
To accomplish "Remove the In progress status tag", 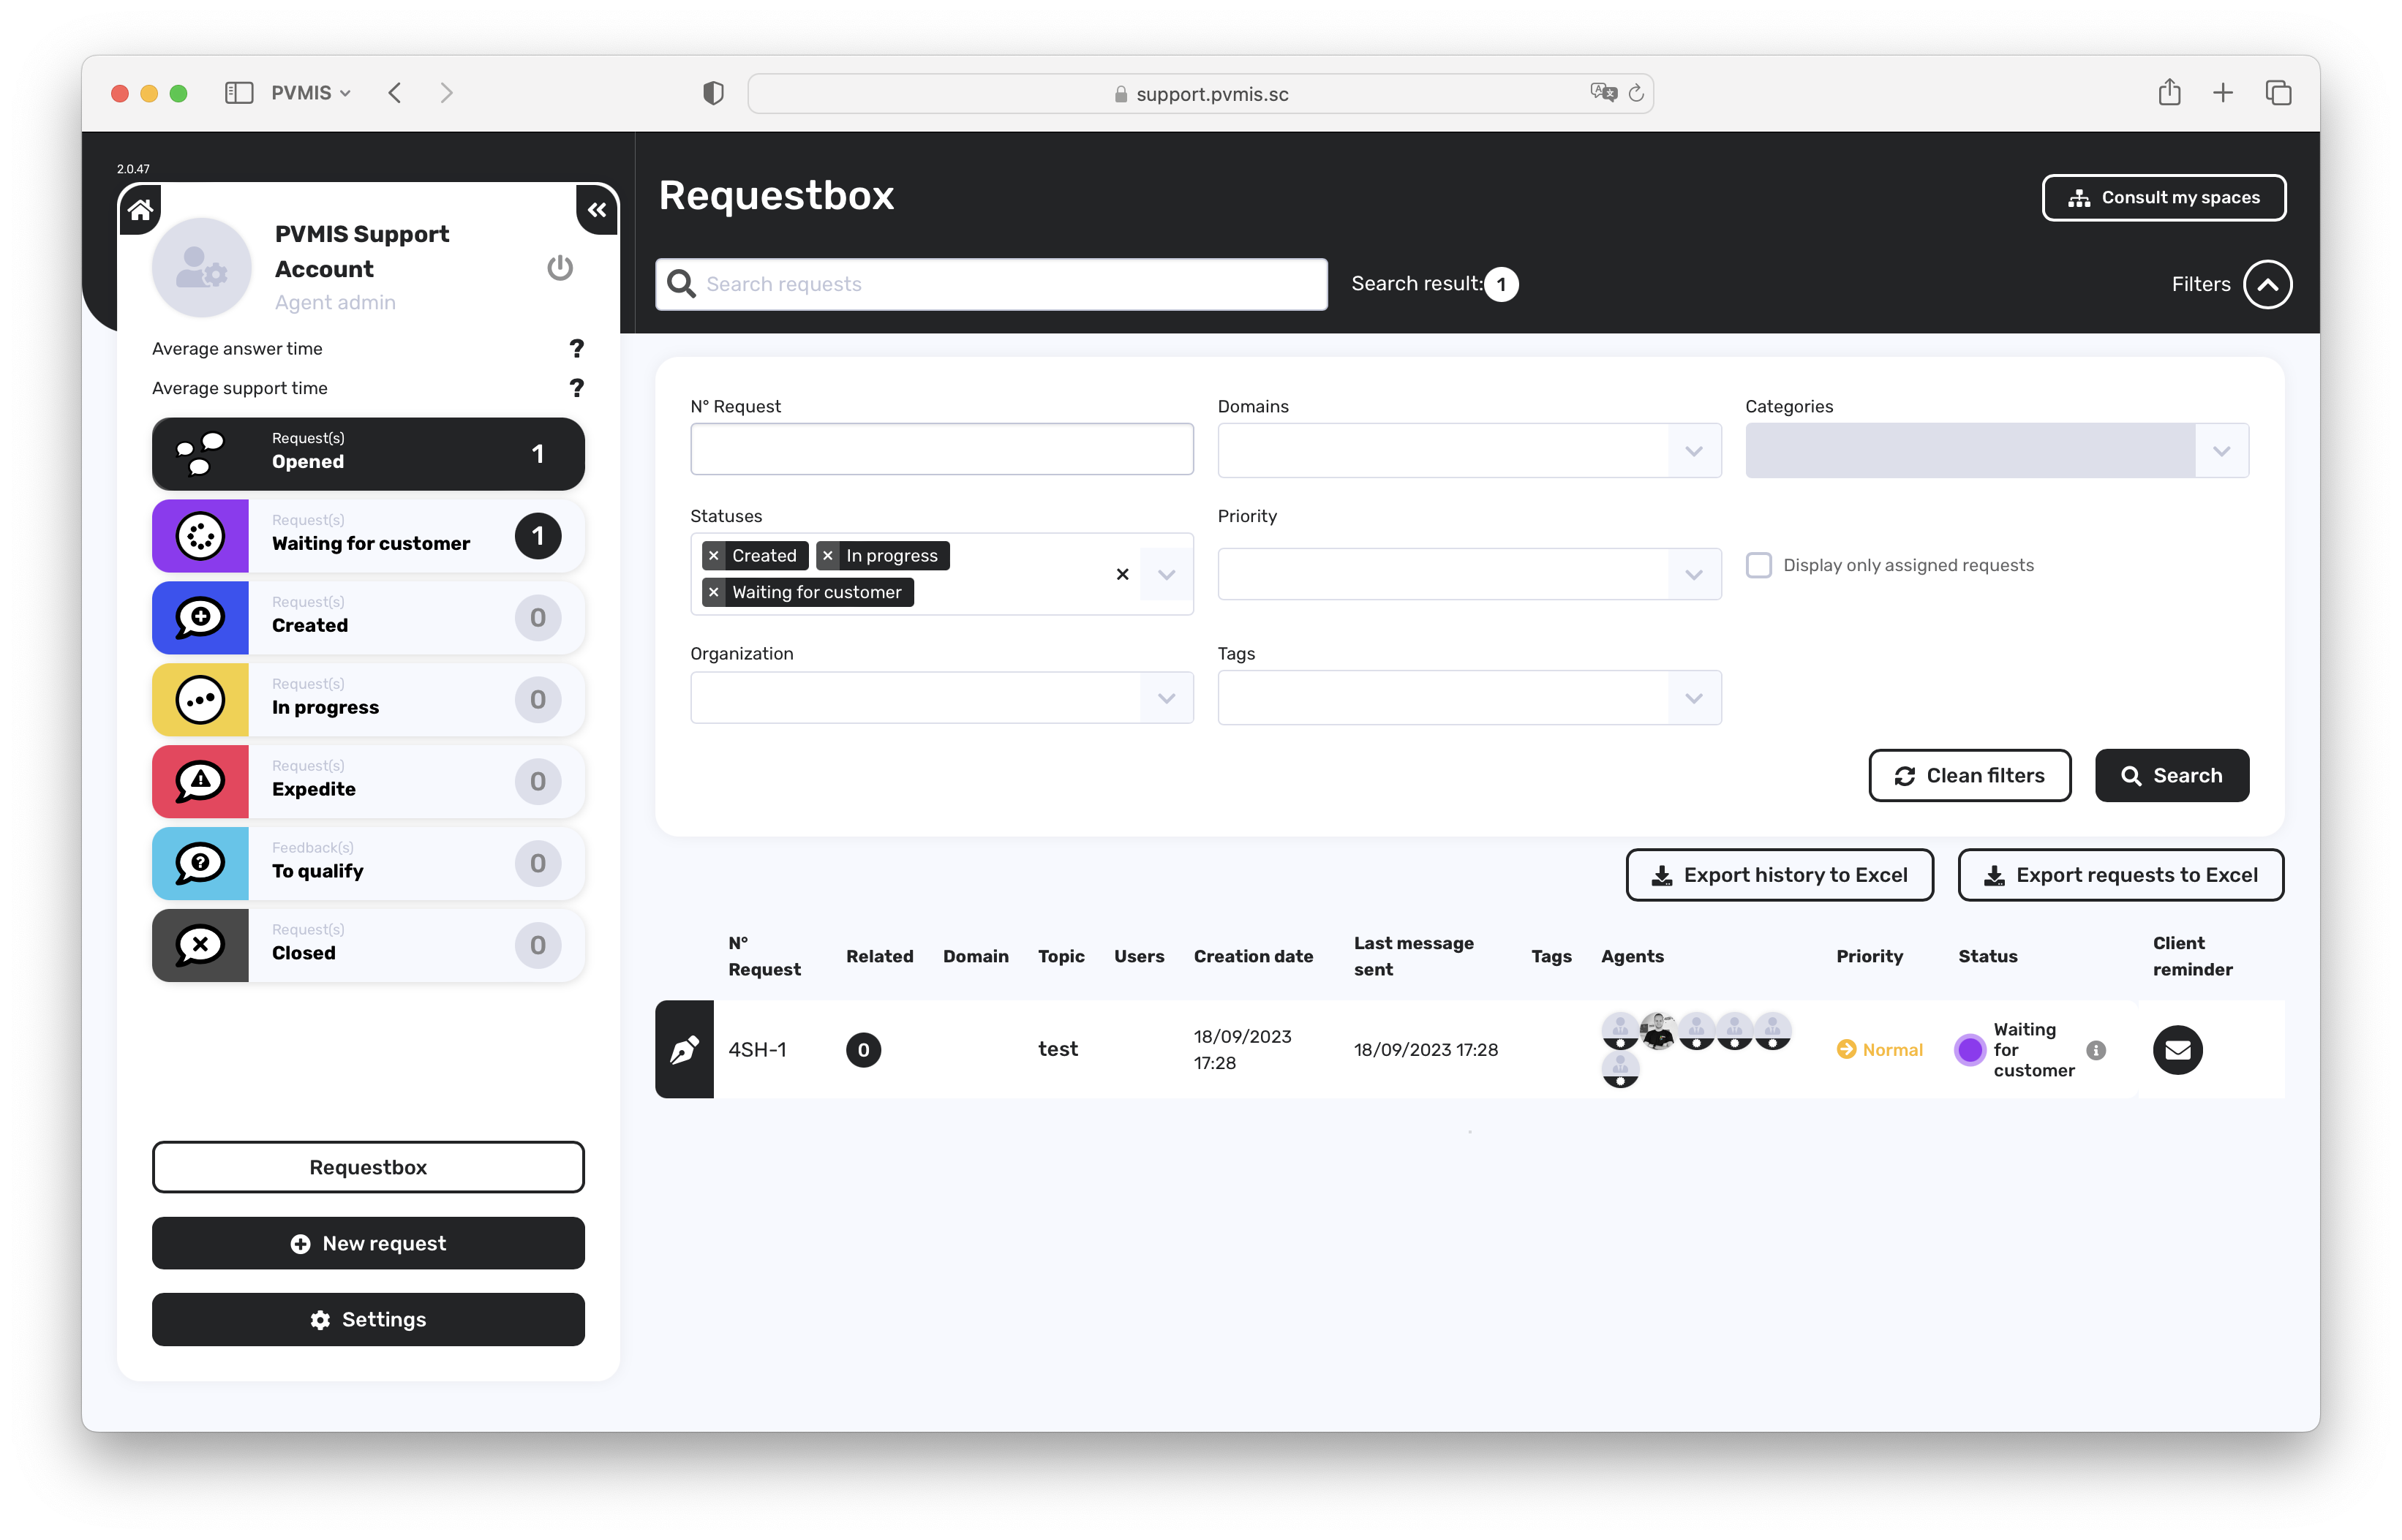I will tap(828, 556).
